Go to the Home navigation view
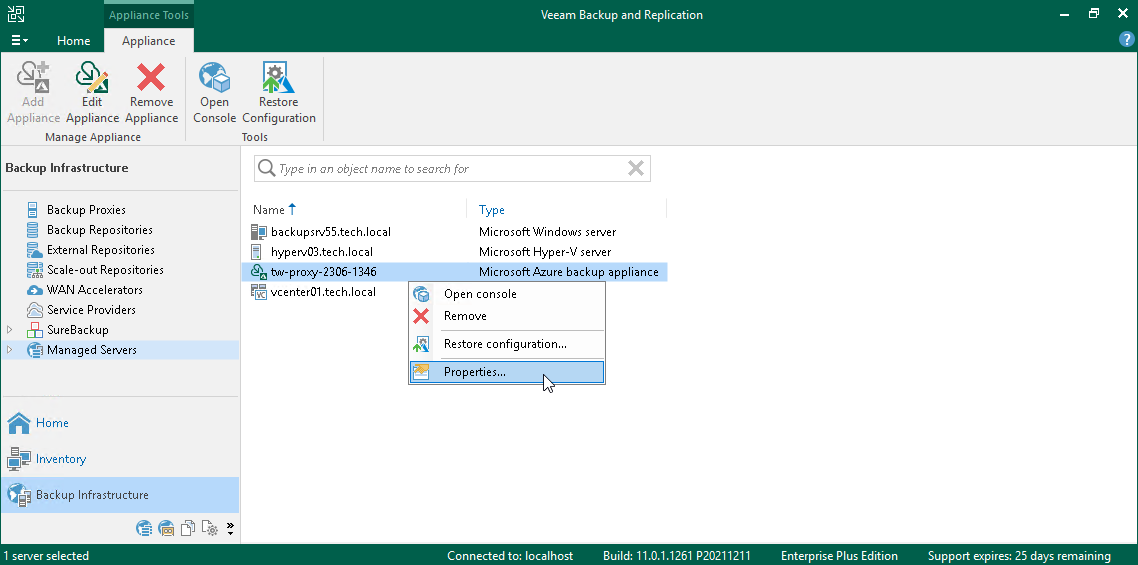The width and height of the screenshot is (1138, 565). click(x=120, y=423)
